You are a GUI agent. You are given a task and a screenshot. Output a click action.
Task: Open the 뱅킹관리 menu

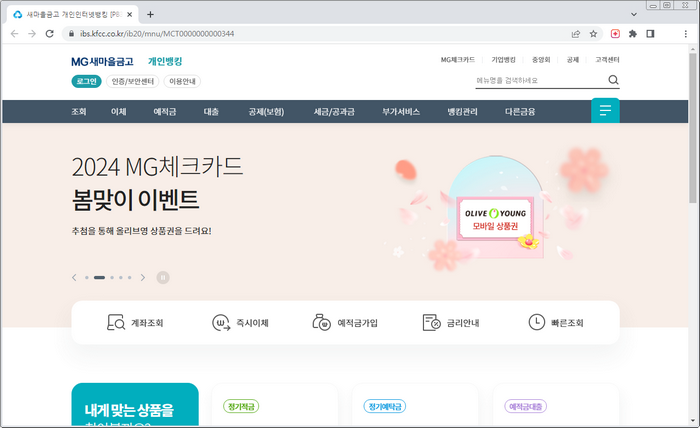(462, 112)
